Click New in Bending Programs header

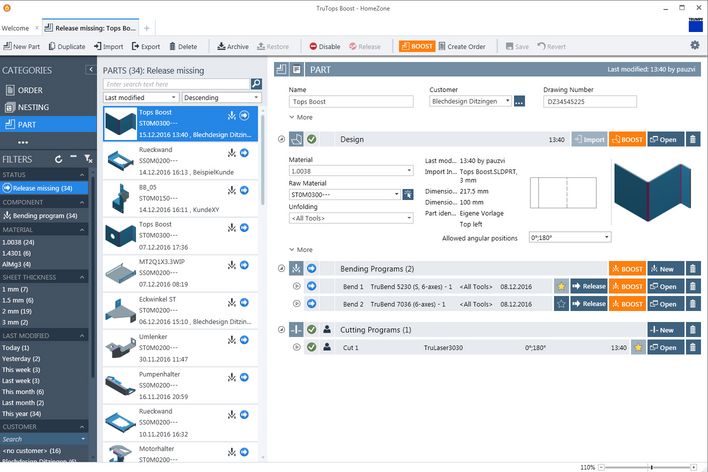click(x=666, y=269)
